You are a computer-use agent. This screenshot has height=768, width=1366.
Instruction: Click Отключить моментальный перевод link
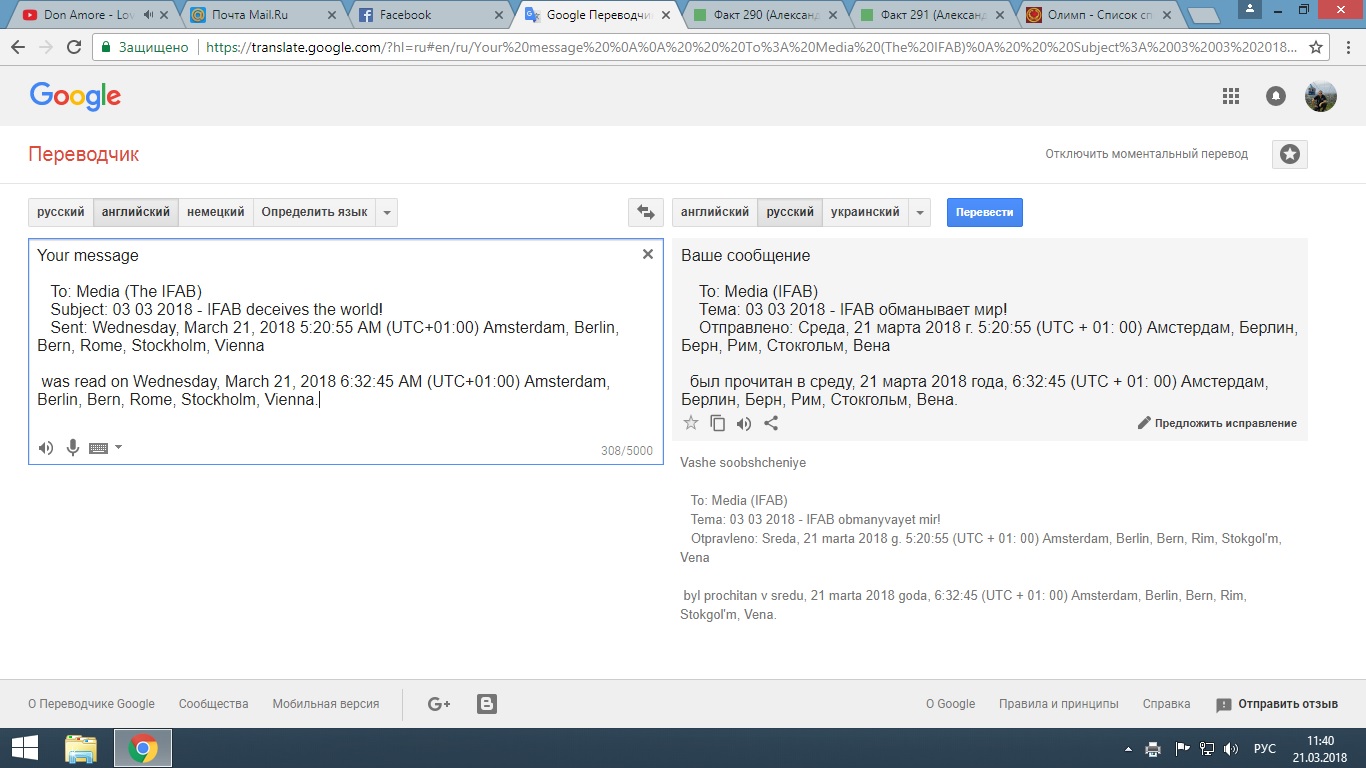pos(1147,154)
